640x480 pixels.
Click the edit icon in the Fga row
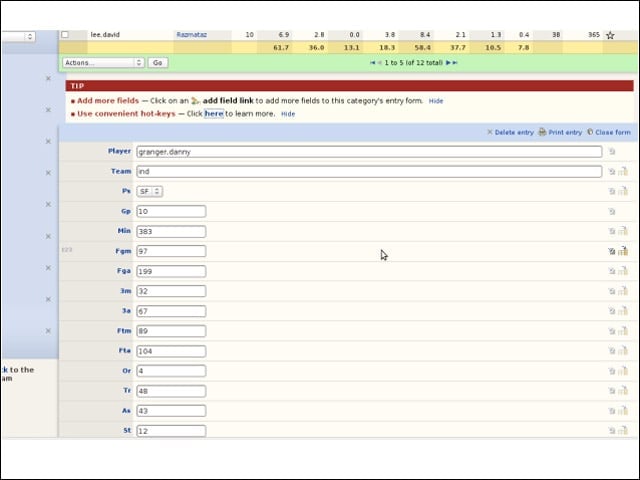(x=612, y=271)
